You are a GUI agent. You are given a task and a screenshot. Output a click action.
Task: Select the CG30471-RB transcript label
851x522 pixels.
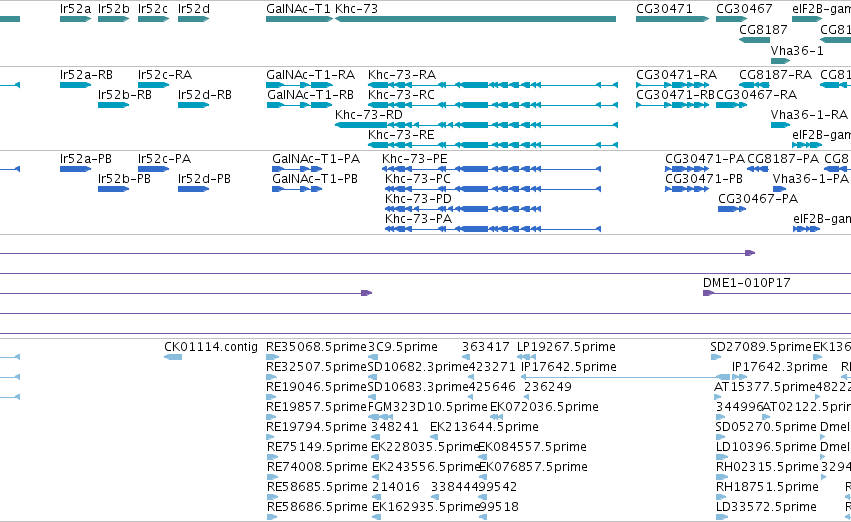[x=676, y=94]
